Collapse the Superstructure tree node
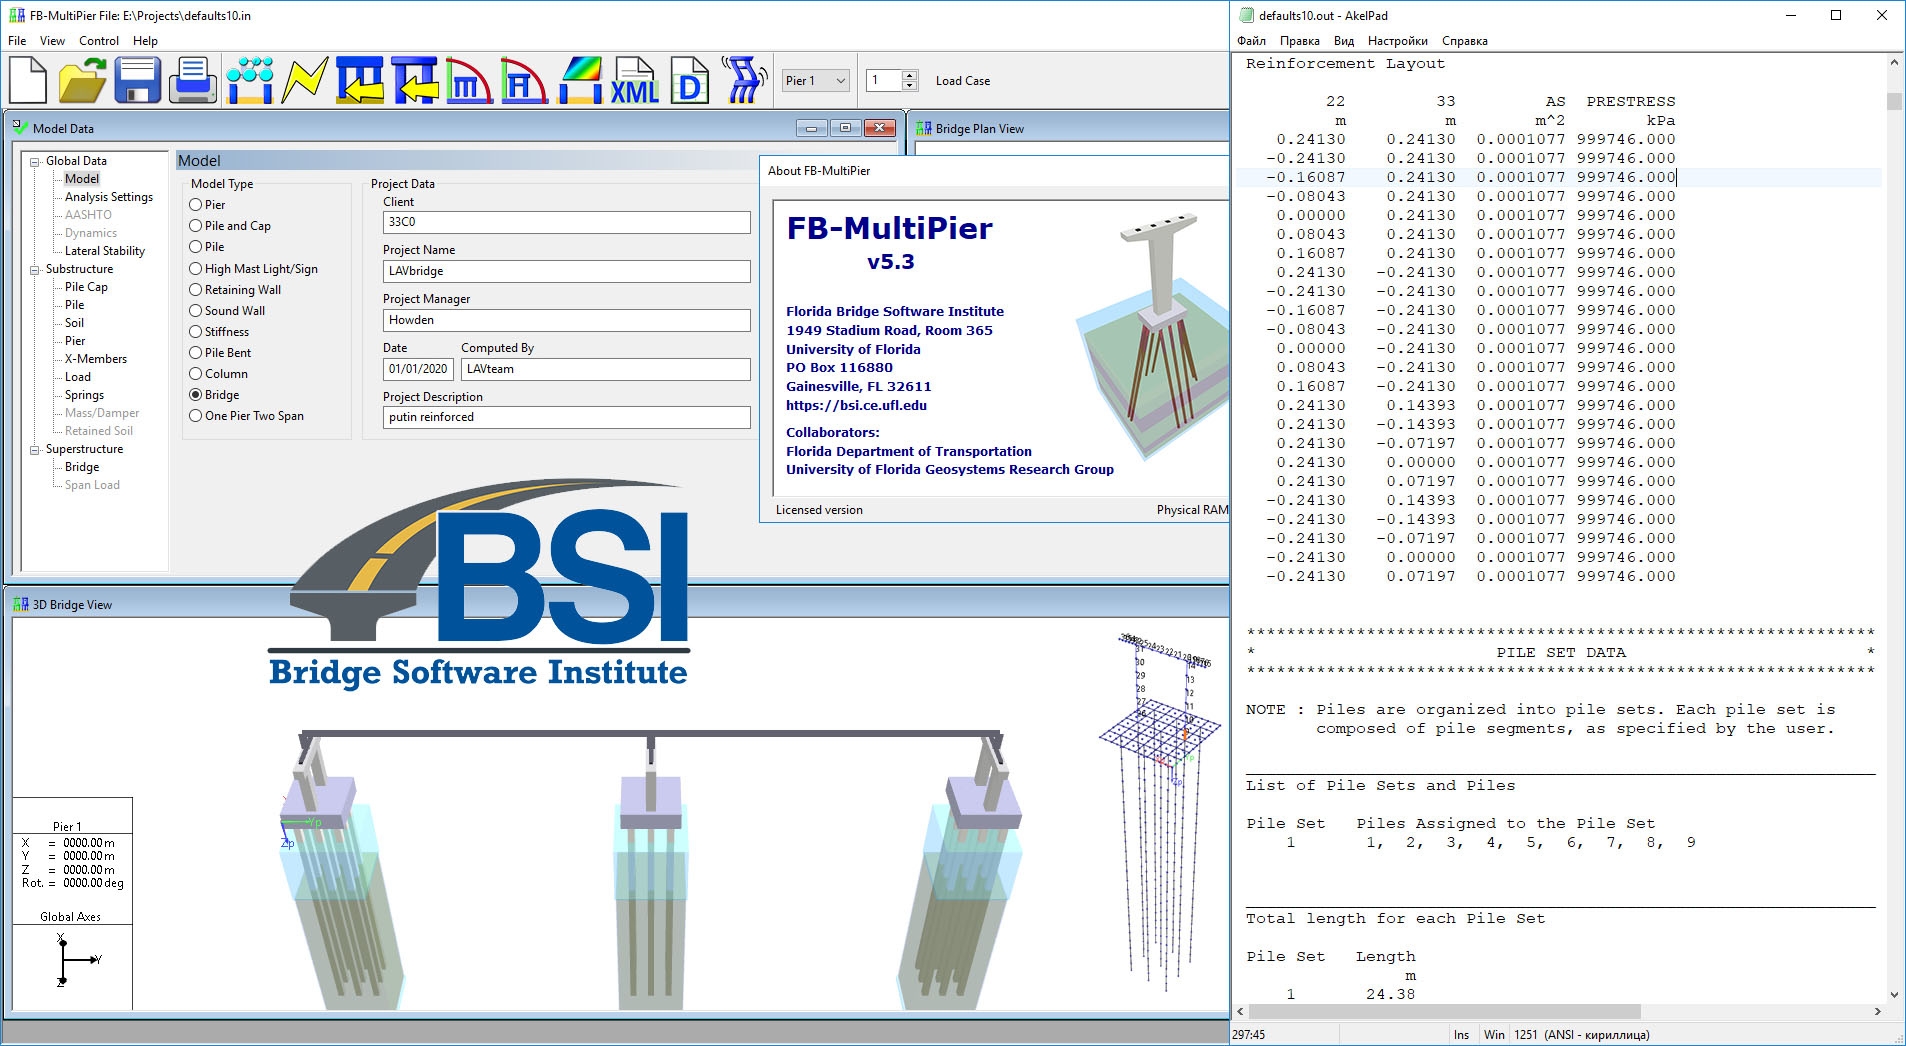The width and height of the screenshot is (1906, 1046). (x=35, y=449)
